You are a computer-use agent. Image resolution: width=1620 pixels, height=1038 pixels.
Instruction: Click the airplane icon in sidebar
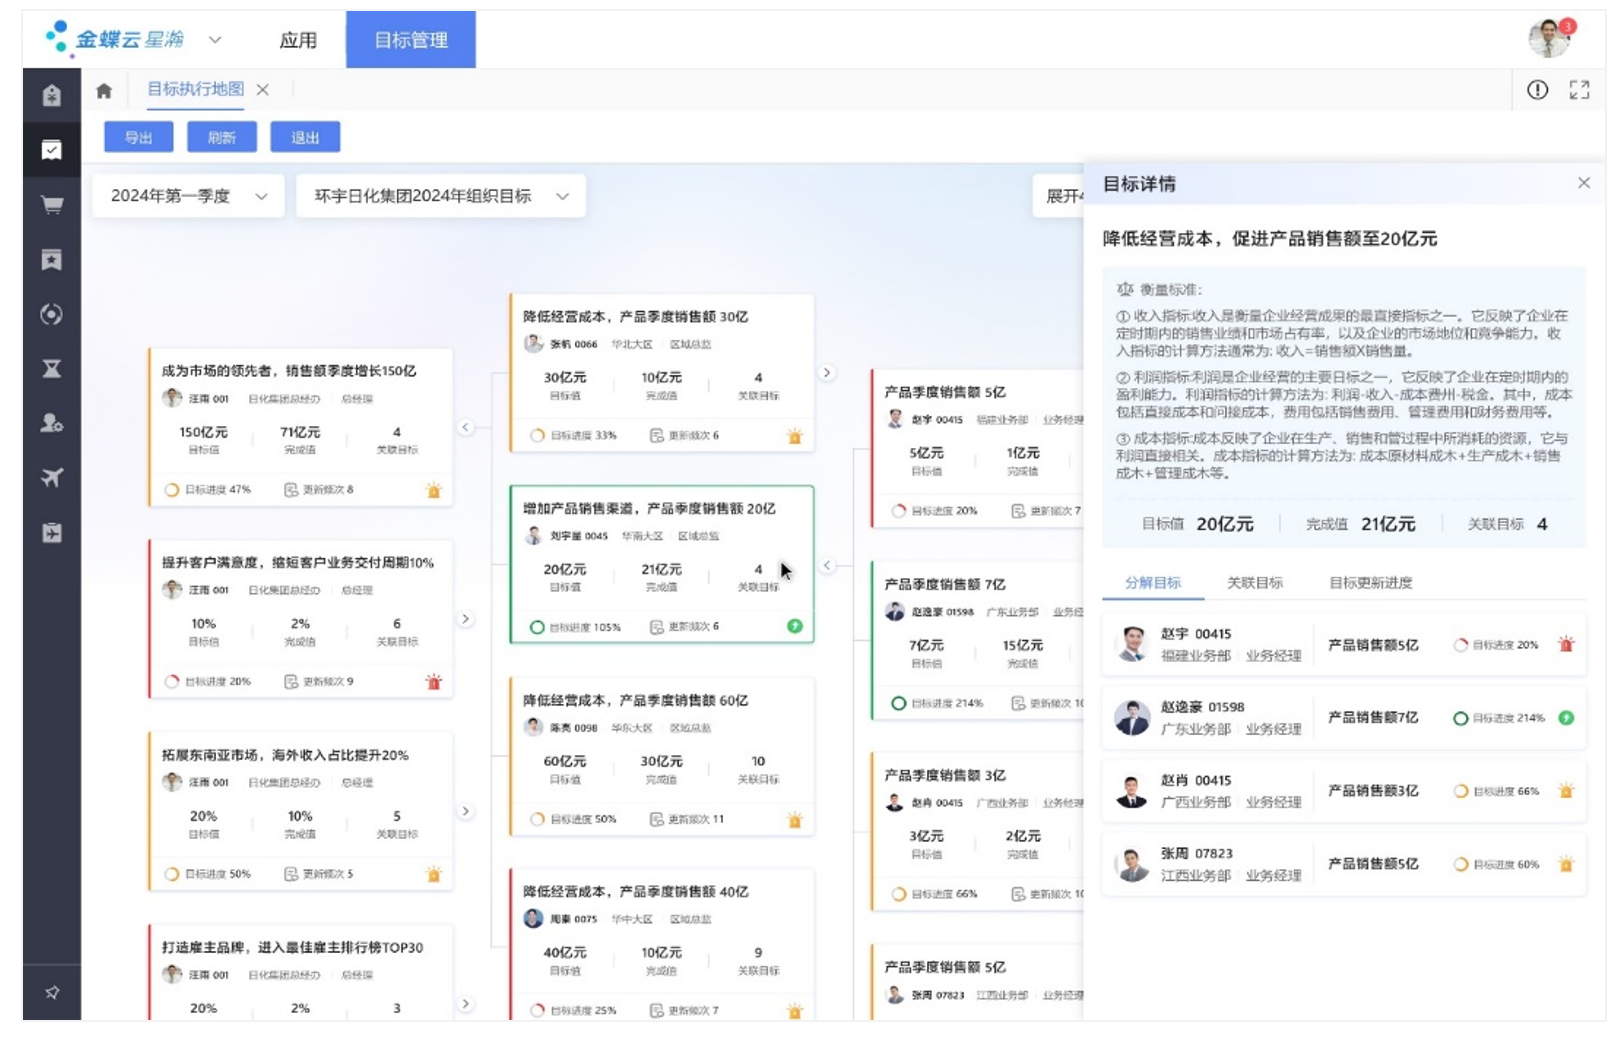click(52, 477)
